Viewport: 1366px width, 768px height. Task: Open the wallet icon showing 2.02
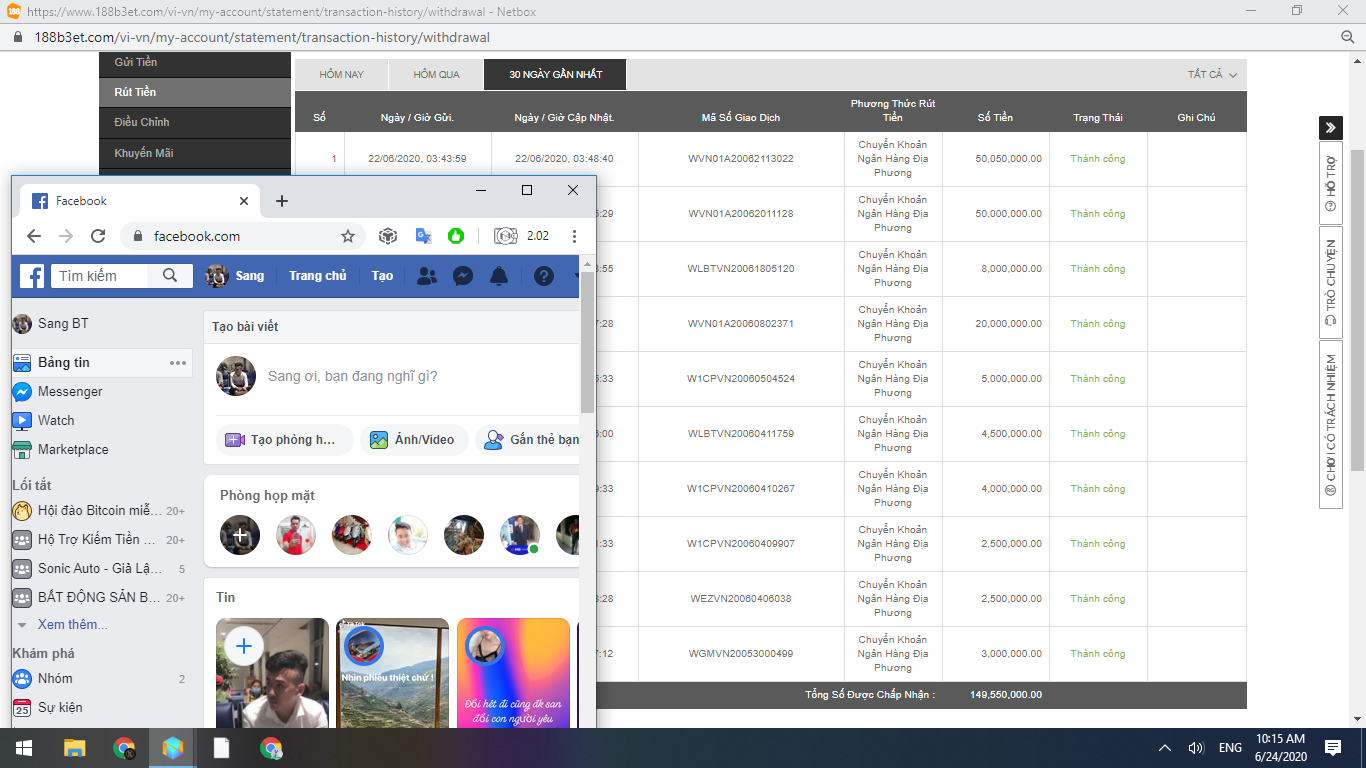[x=505, y=236]
